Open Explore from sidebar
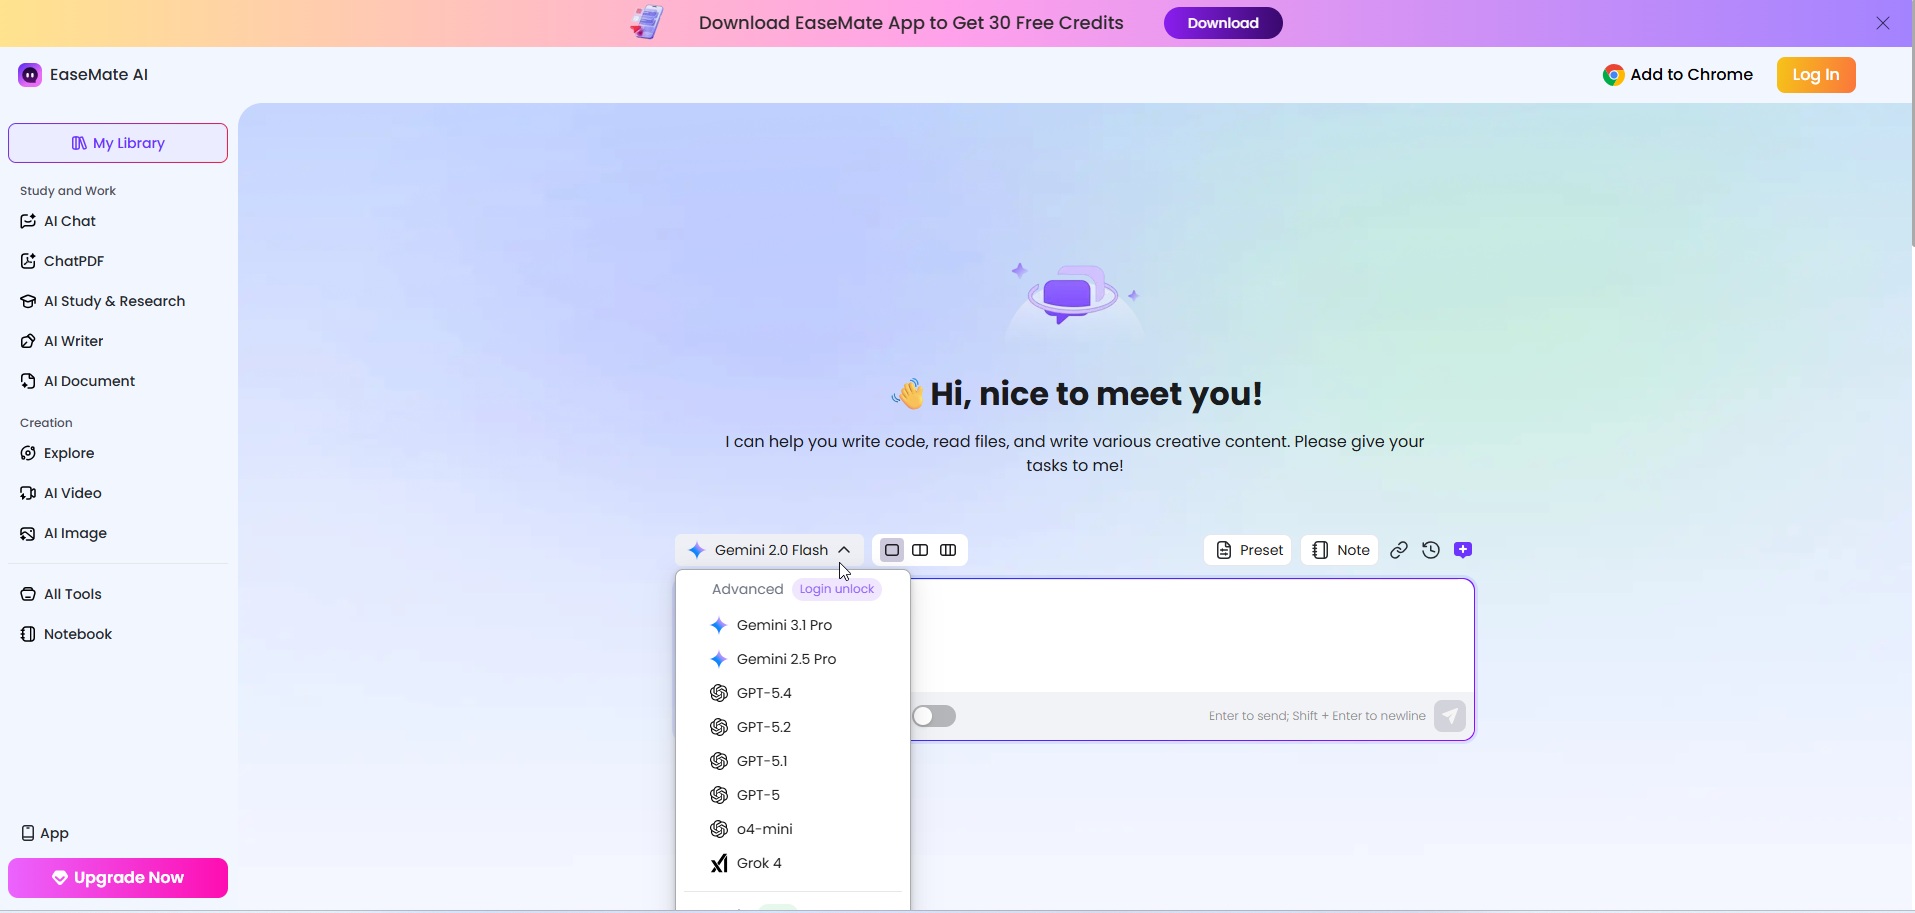Screen dimensions: 1915x913 [57, 453]
